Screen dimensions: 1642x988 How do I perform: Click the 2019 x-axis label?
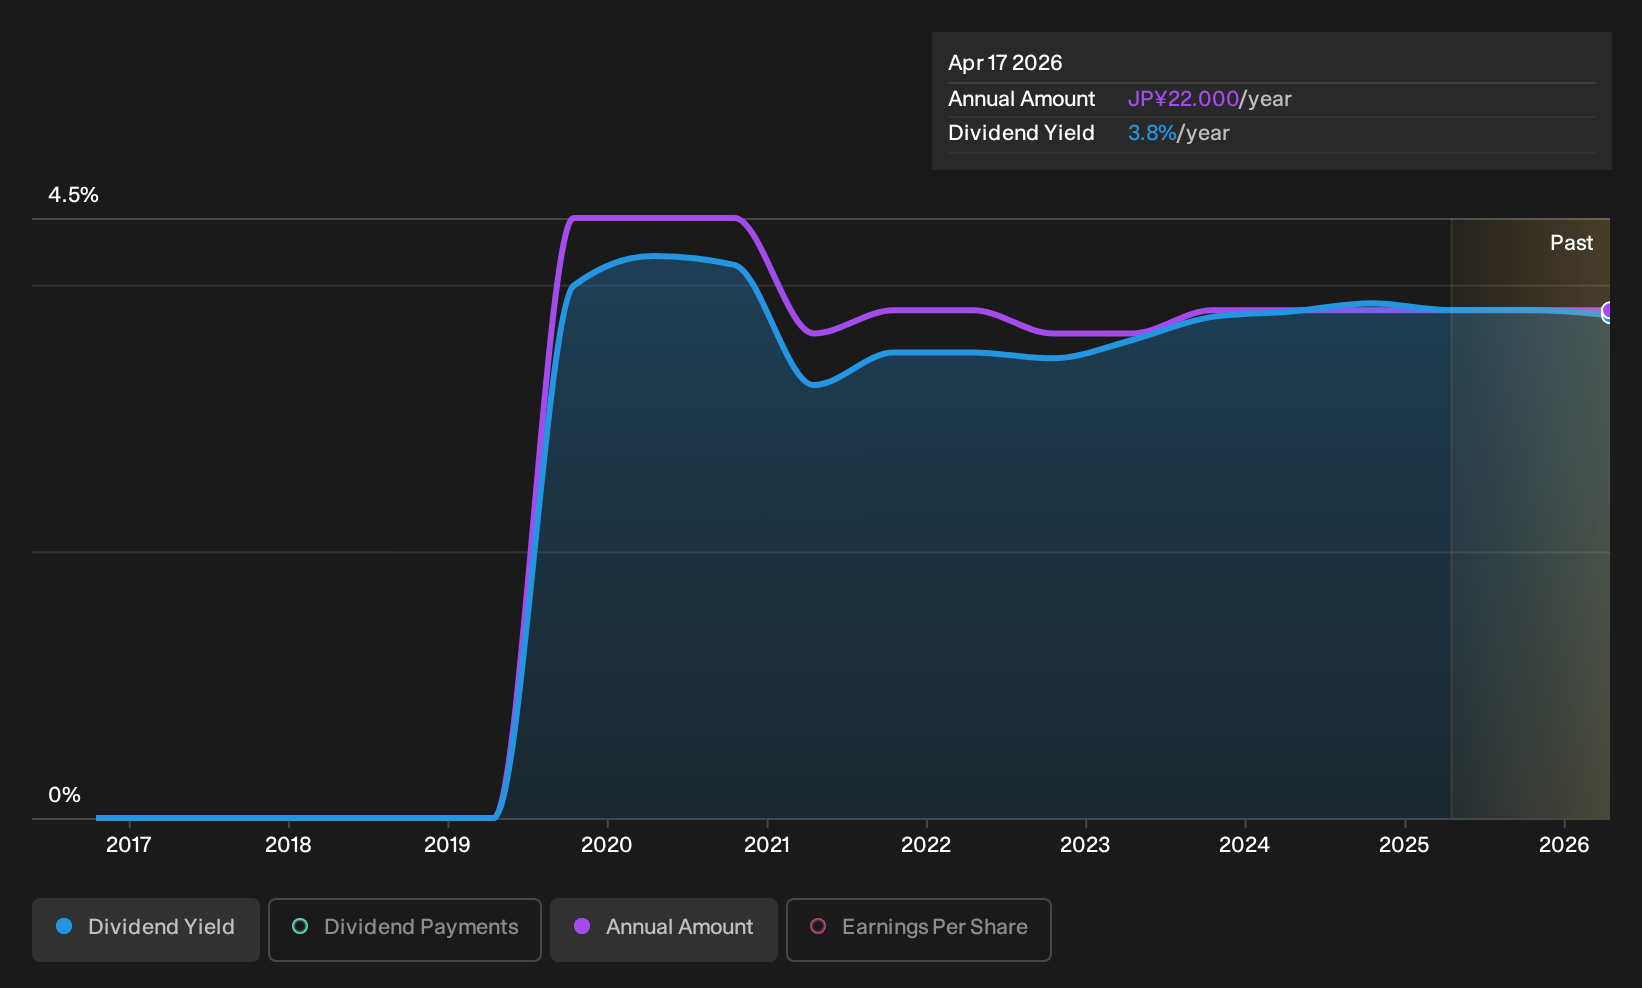tap(447, 845)
